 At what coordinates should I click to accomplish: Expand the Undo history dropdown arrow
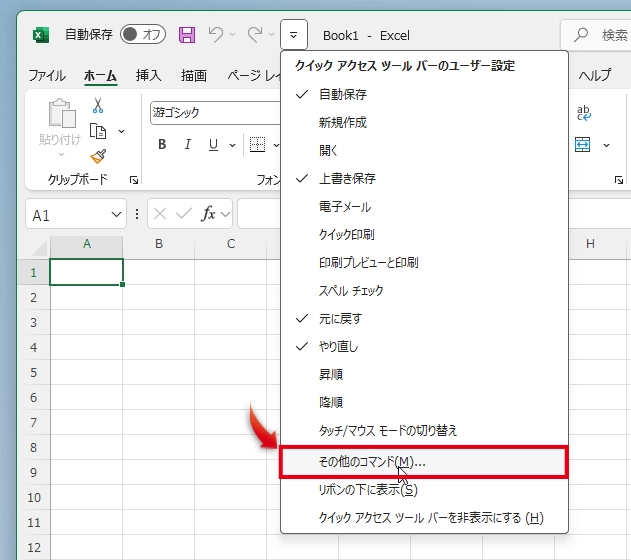(233, 35)
